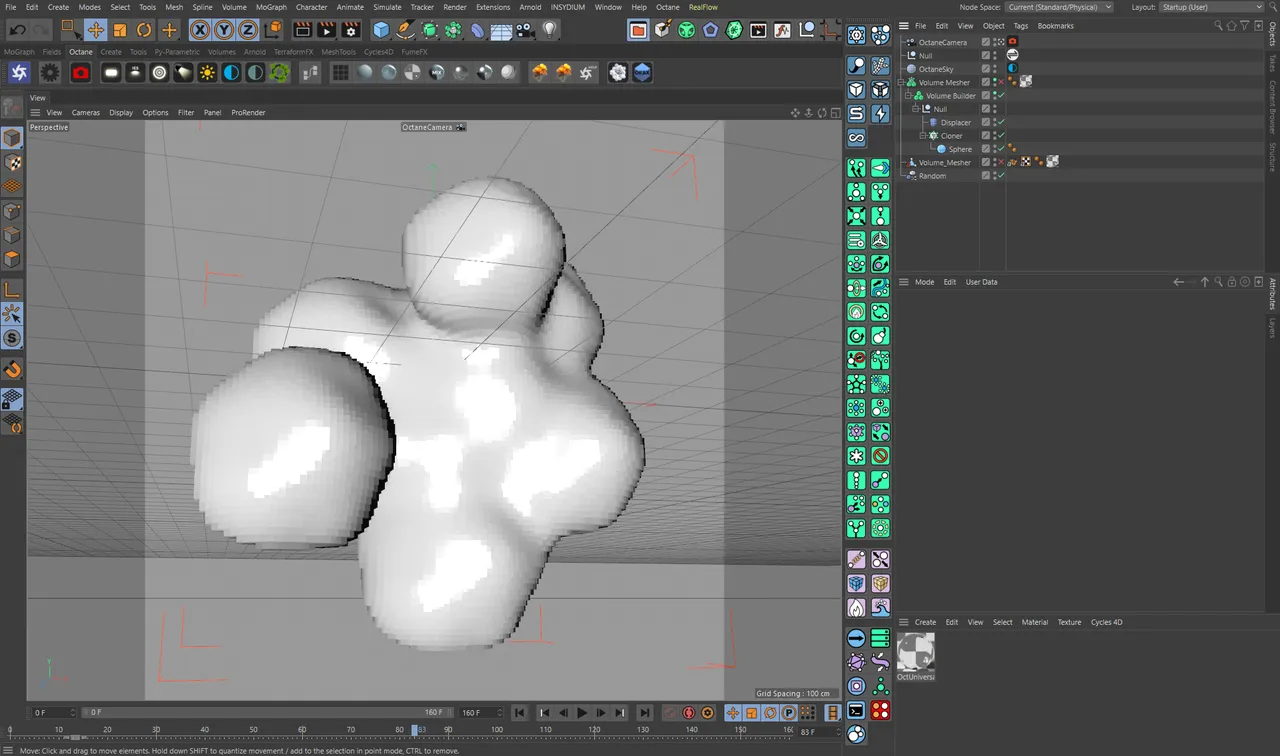Go to end of animation

click(645, 713)
